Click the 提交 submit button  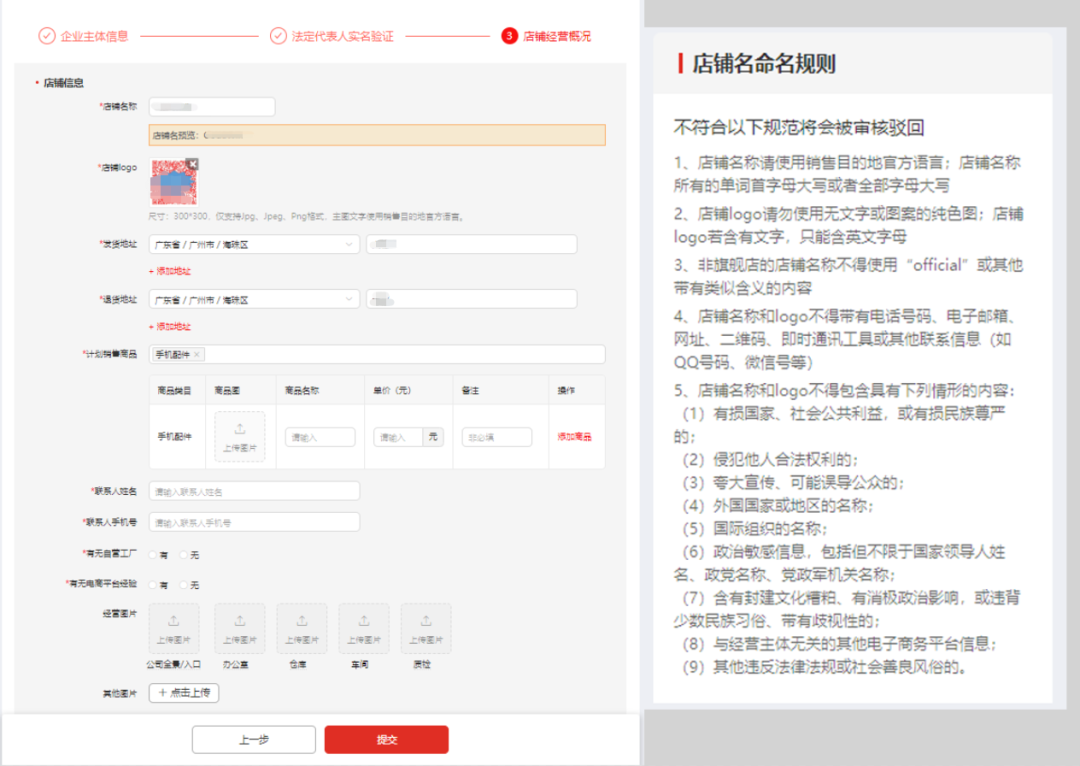[x=386, y=740]
